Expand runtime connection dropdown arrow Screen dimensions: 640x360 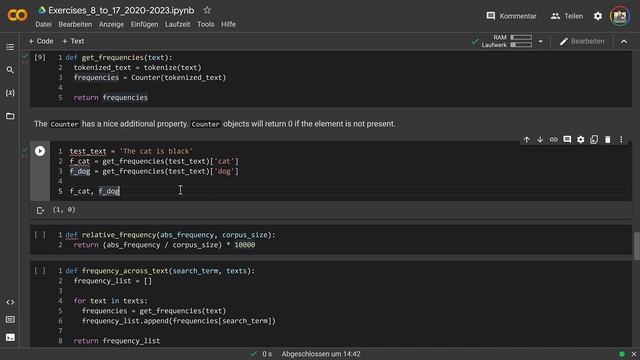pyautogui.click(x=540, y=41)
